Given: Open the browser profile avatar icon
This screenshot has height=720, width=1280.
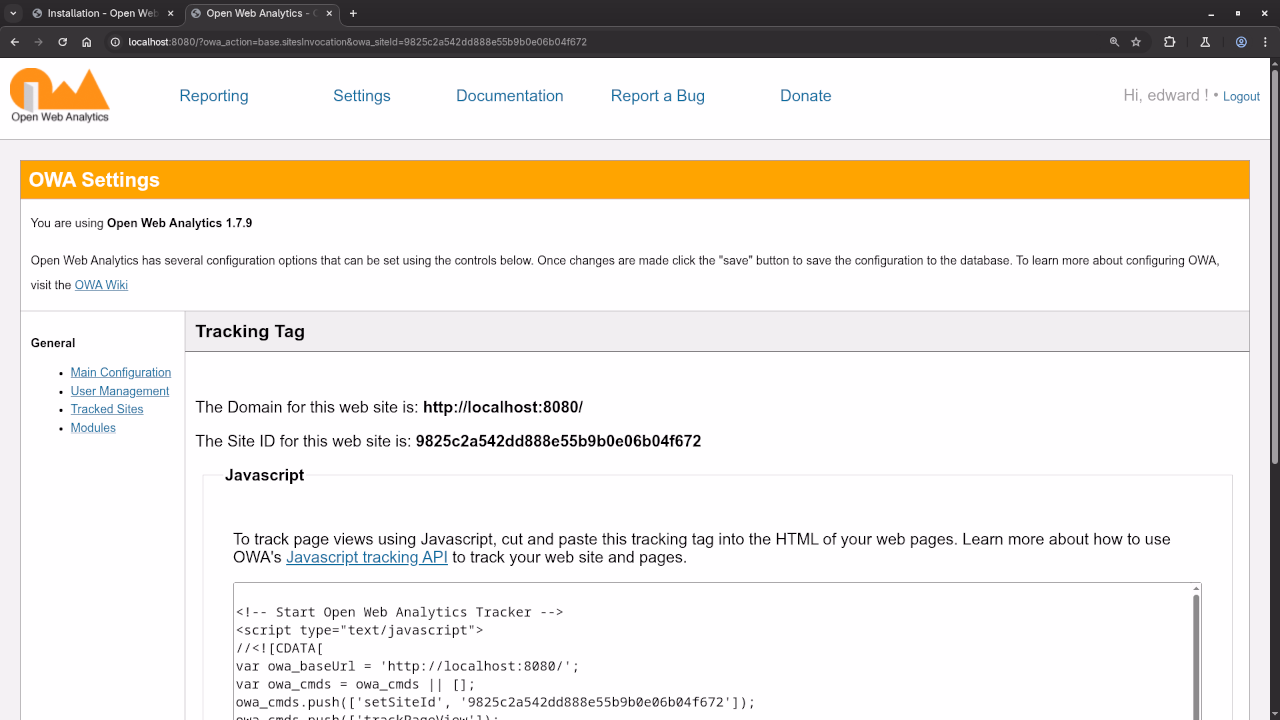Looking at the screenshot, I should click(x=1241, y=42).
